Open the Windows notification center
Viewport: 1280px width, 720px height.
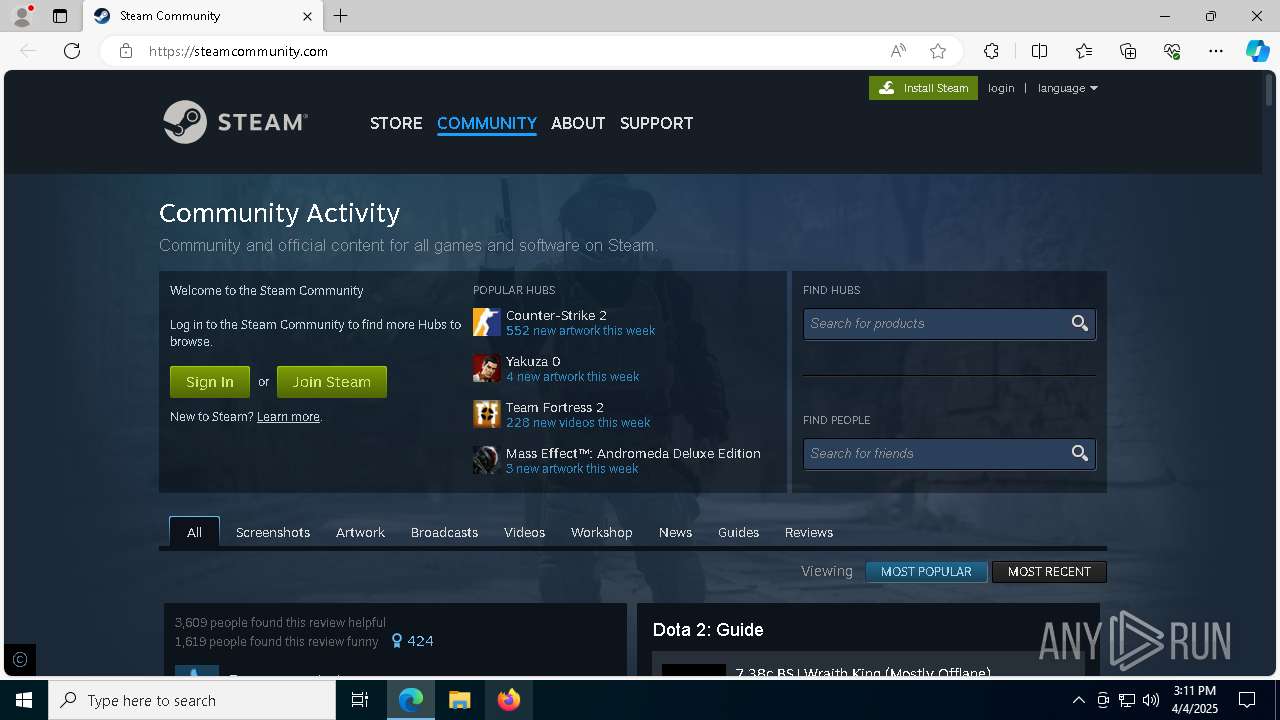(1247, 700)
